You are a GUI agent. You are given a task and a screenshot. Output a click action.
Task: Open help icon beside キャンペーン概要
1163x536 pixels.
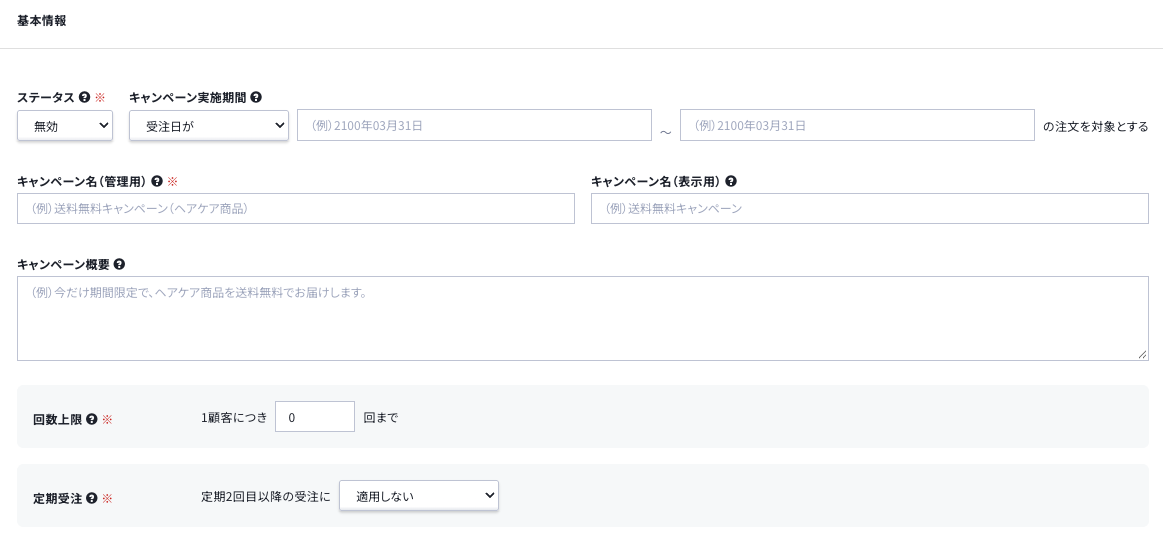coord(119,264)
